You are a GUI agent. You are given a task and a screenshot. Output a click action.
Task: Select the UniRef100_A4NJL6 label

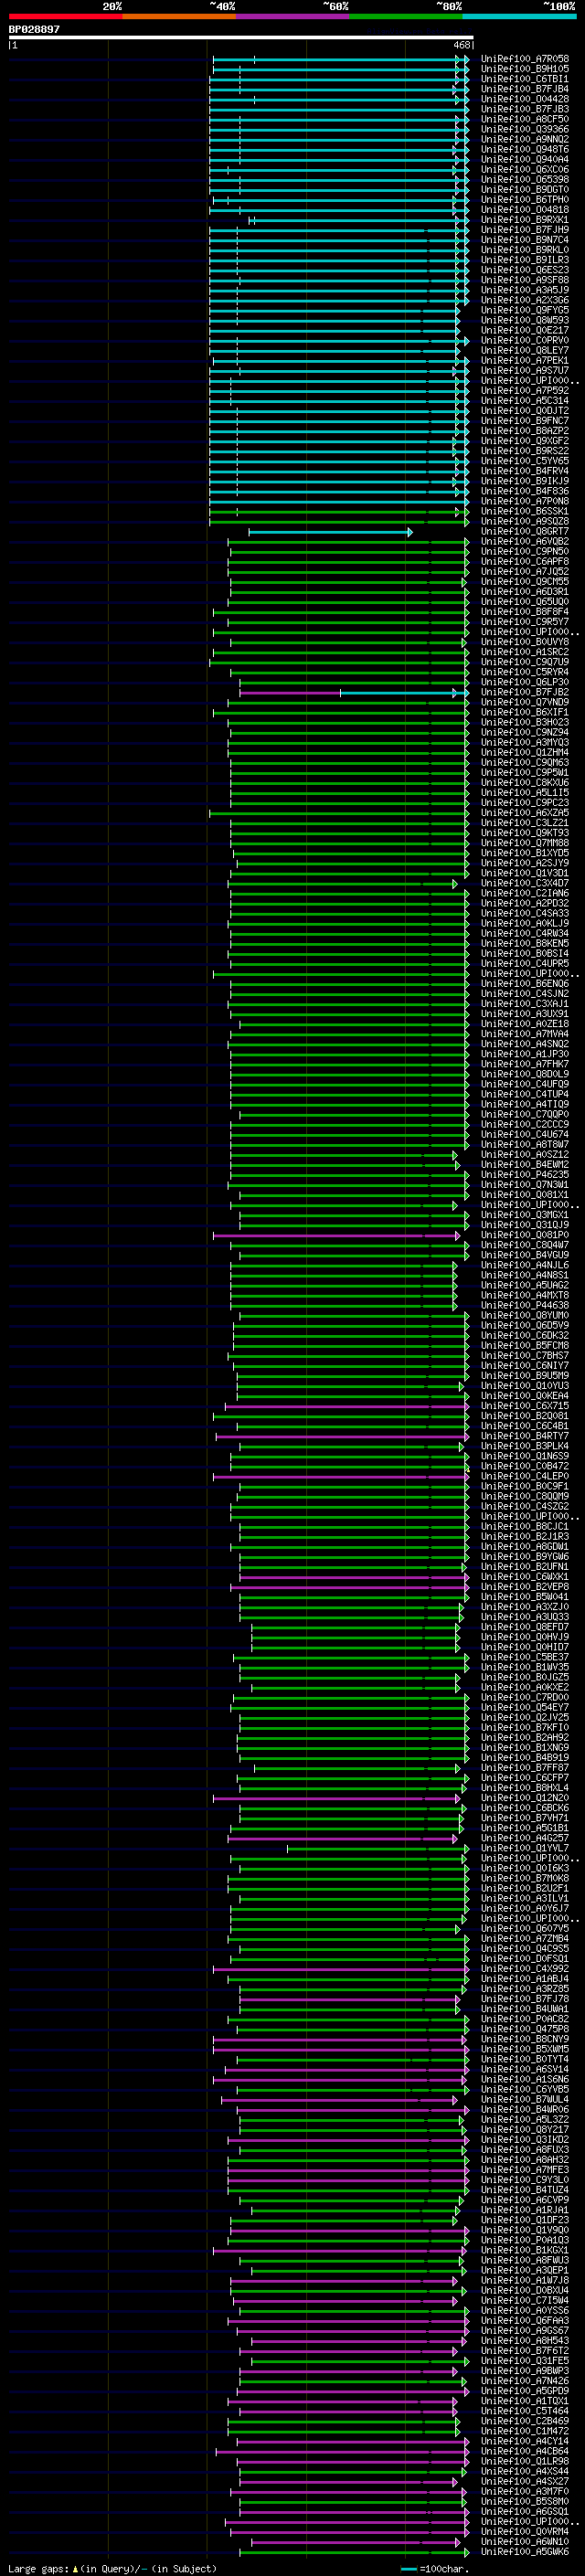(524, 1265)
